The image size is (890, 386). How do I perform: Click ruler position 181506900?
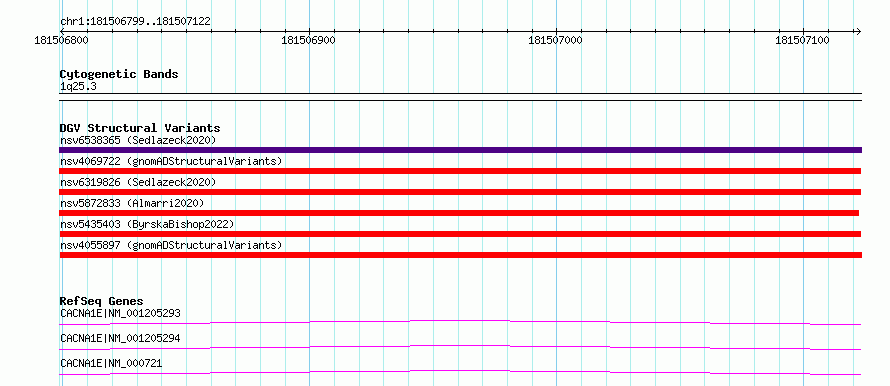[308, 40]
